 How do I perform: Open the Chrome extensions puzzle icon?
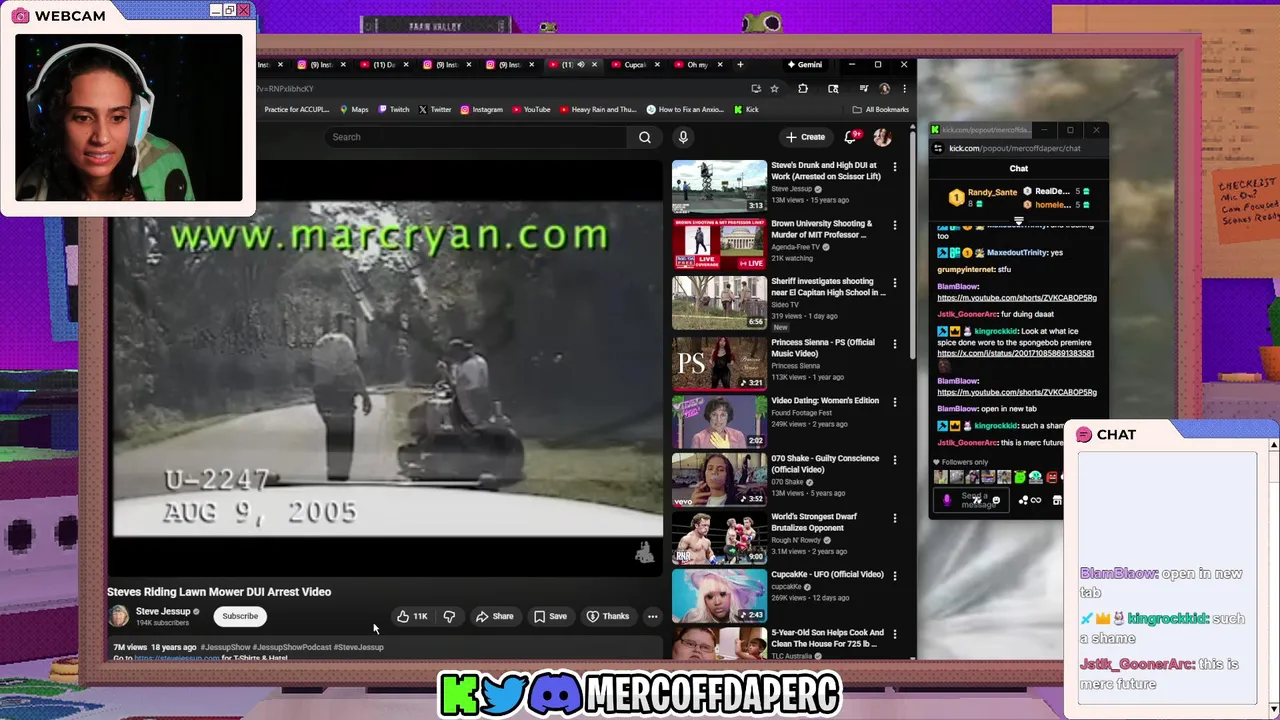click(802, 88)
